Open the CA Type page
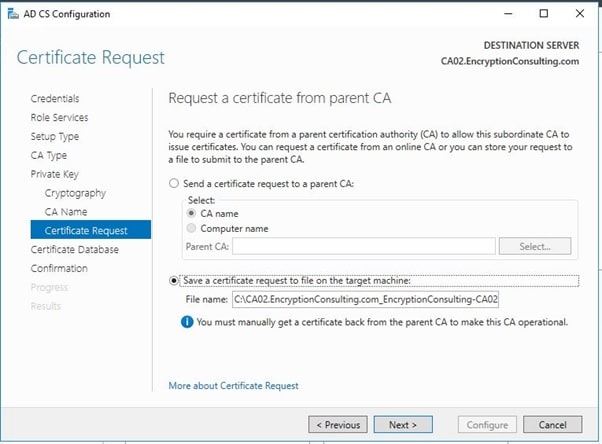The width and height of the screenshot is (602, 444). [x=49, y=155]
